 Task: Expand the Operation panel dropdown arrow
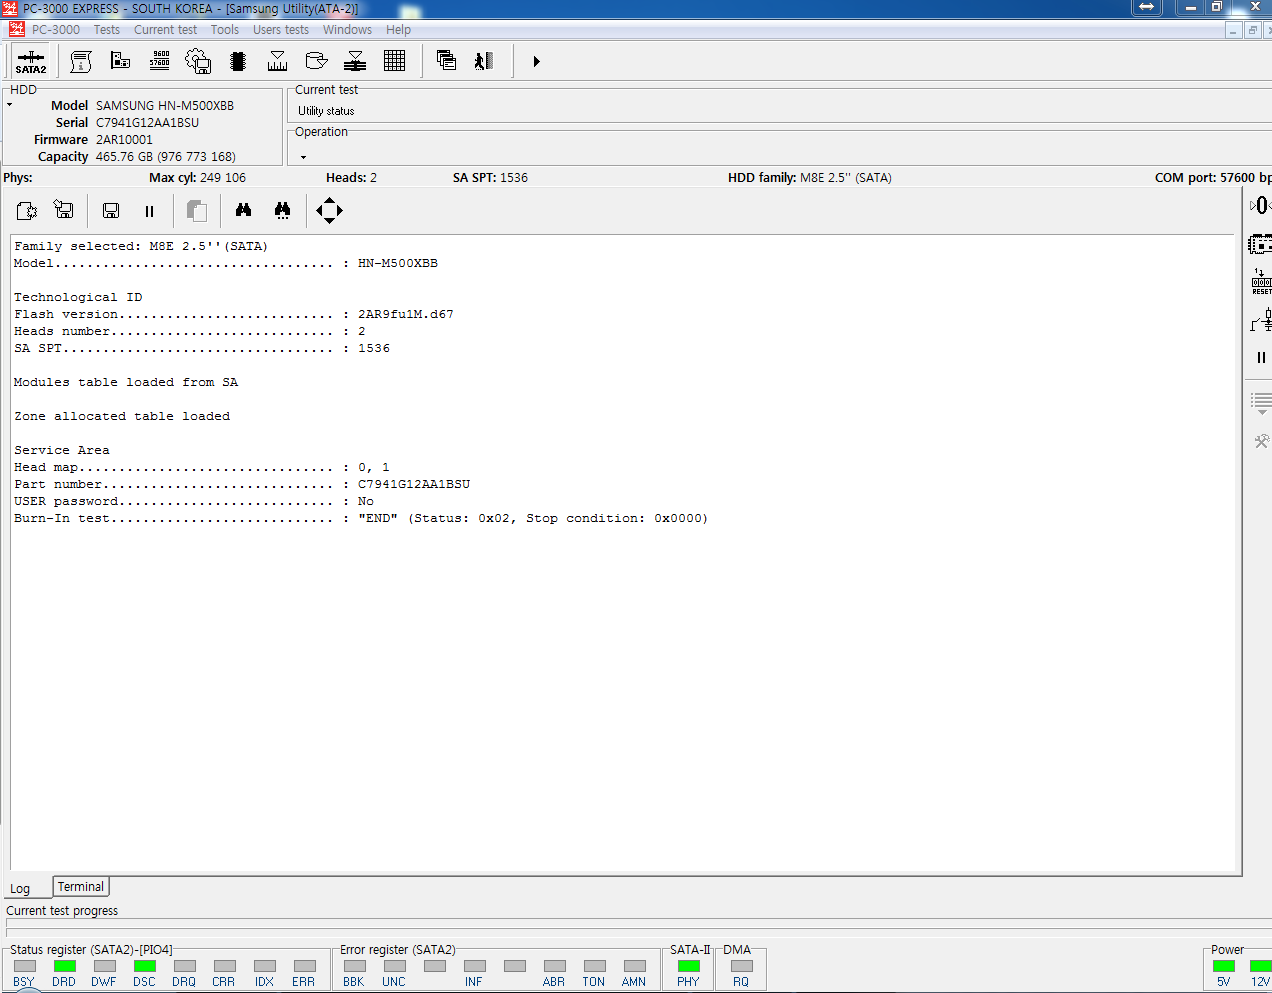[x=303, y=157]
